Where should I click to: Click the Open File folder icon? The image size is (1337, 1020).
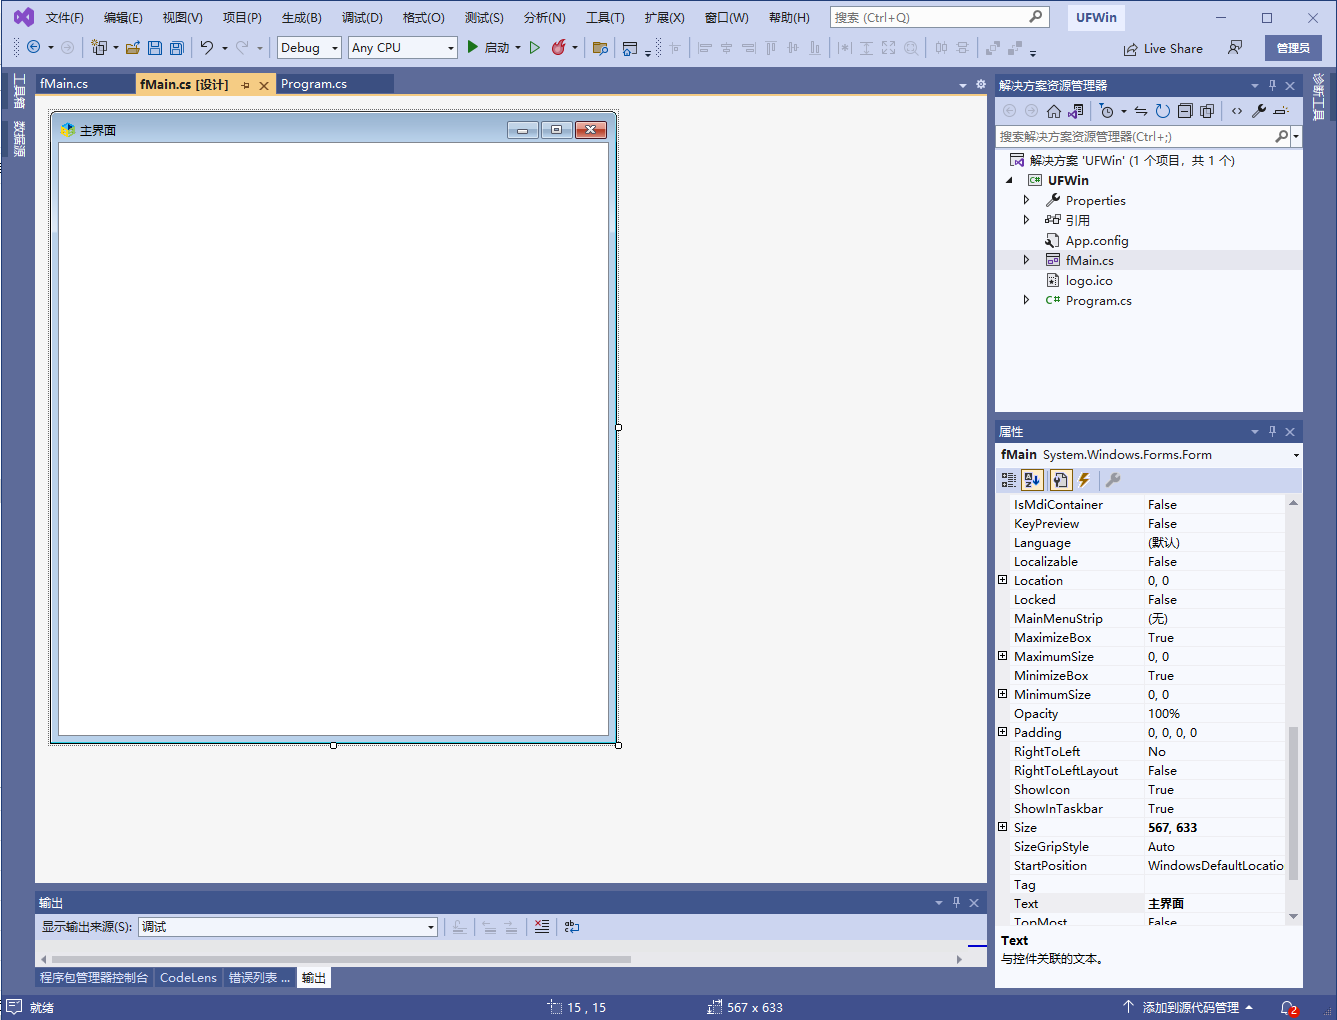(132, 48)
